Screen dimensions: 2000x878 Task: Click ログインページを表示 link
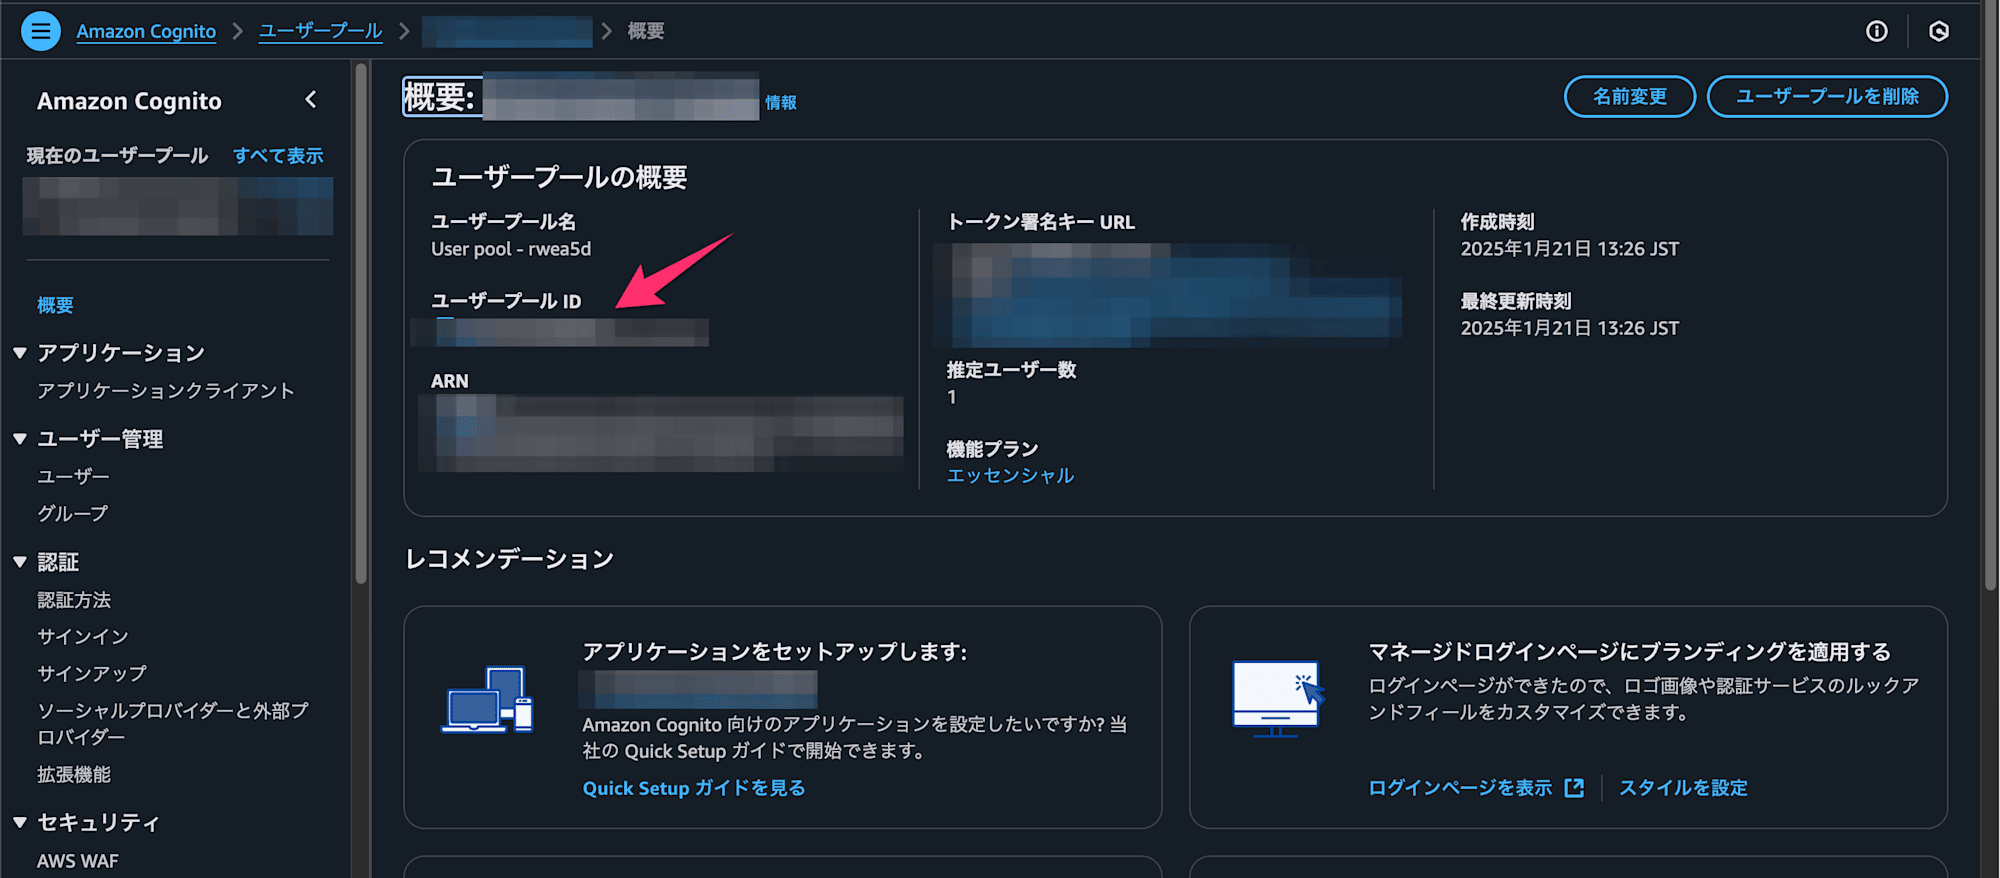click(x=1460, y=788)
